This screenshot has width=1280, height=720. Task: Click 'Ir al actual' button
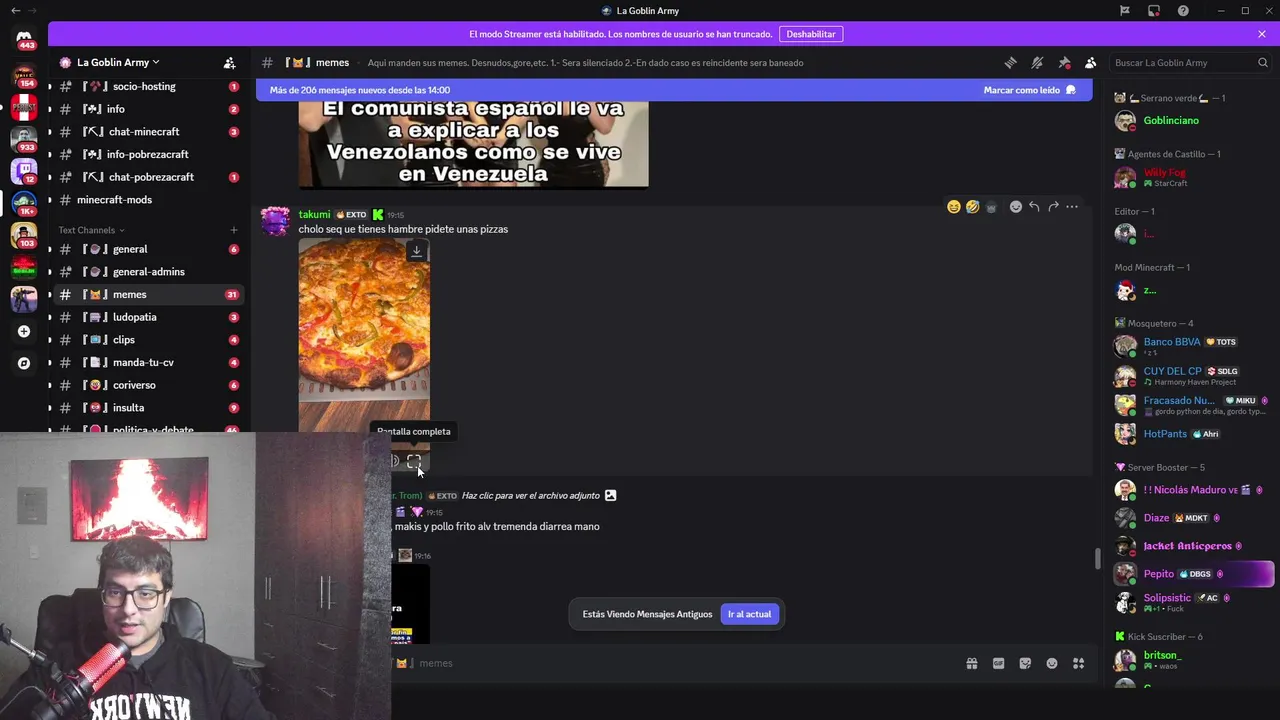tap(749, 614)
